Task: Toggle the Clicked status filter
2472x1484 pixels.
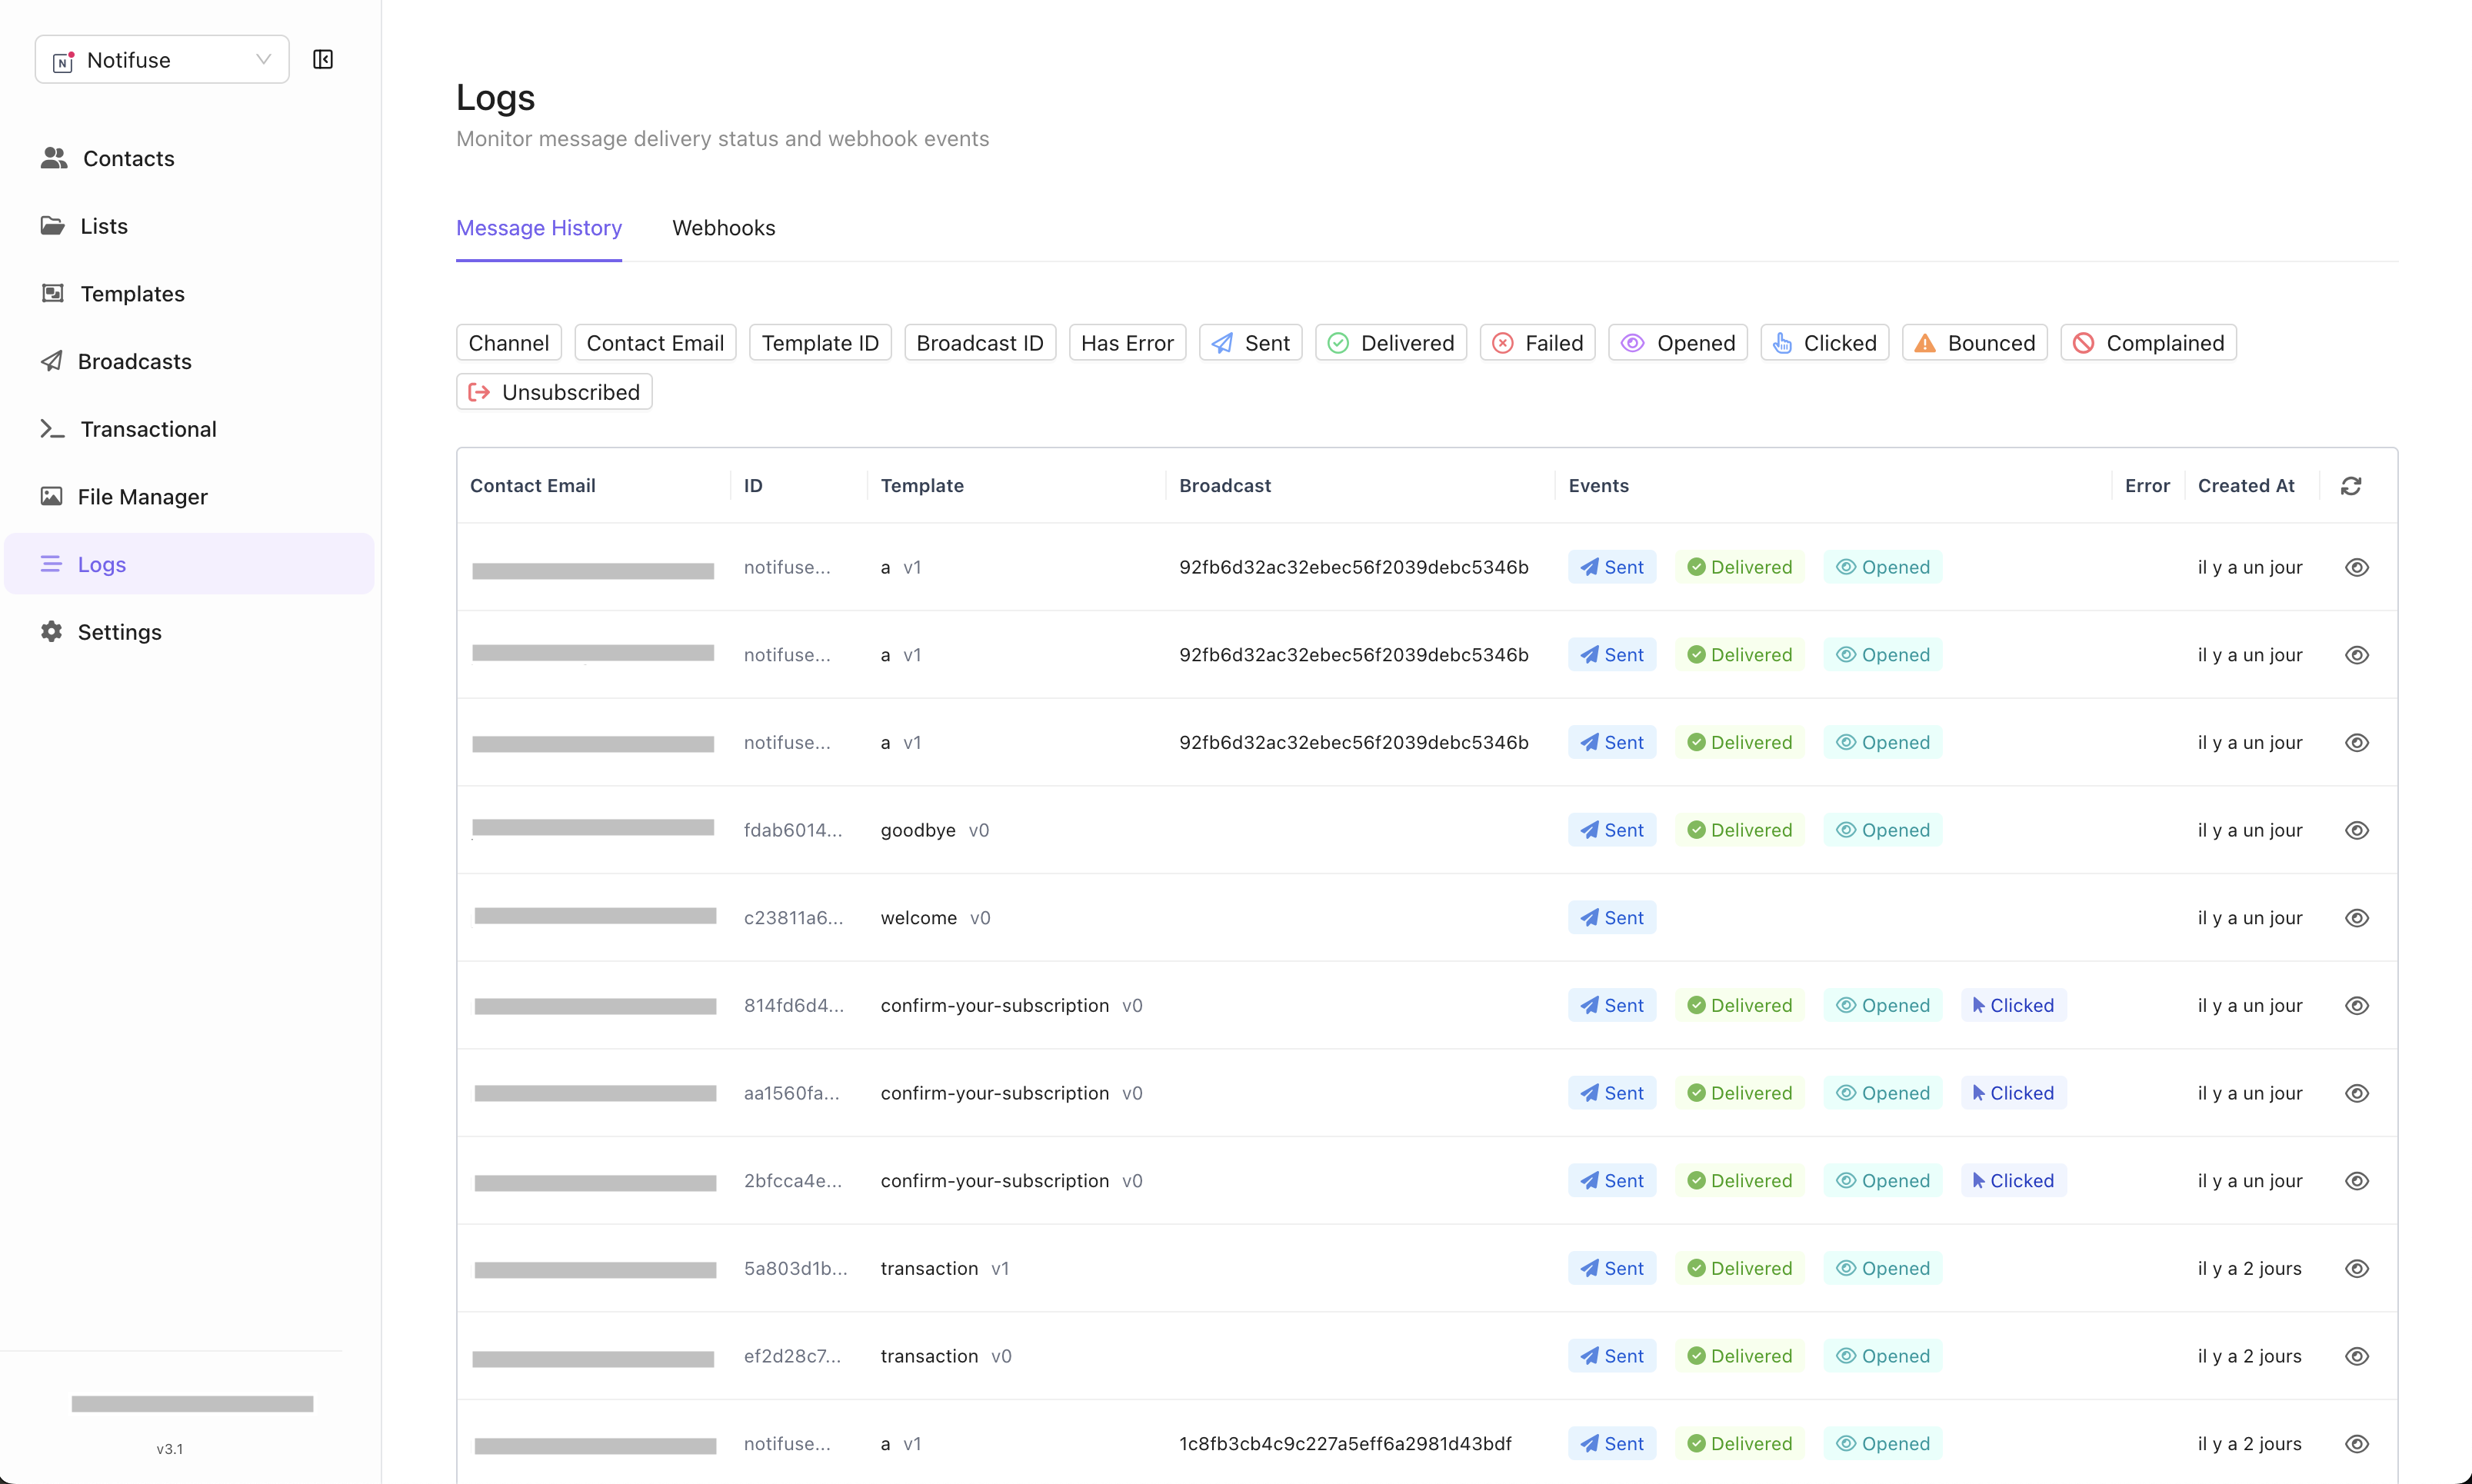Action: 1825,343
